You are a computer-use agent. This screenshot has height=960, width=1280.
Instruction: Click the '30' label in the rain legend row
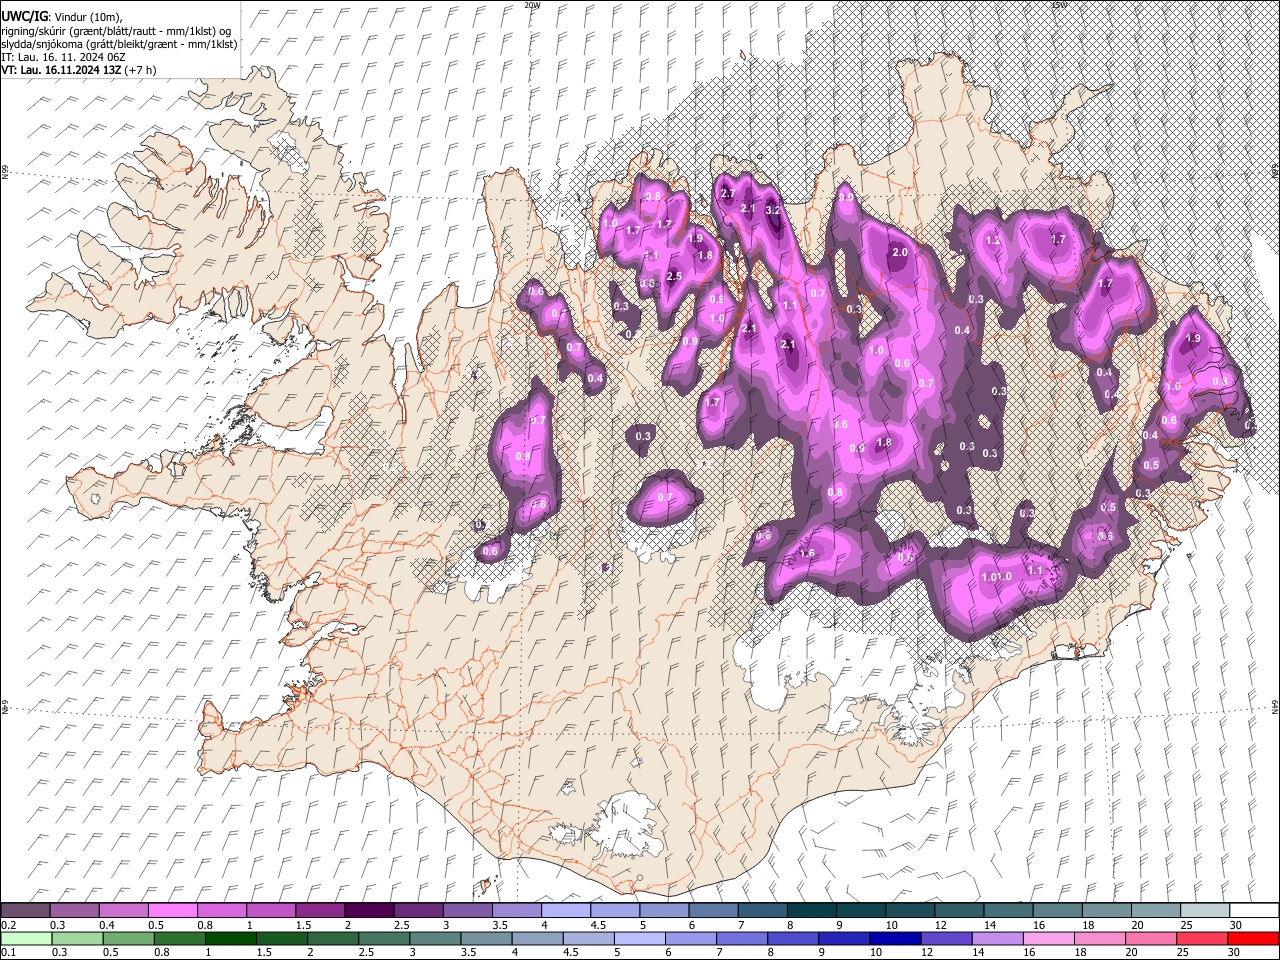[1234, 953]
